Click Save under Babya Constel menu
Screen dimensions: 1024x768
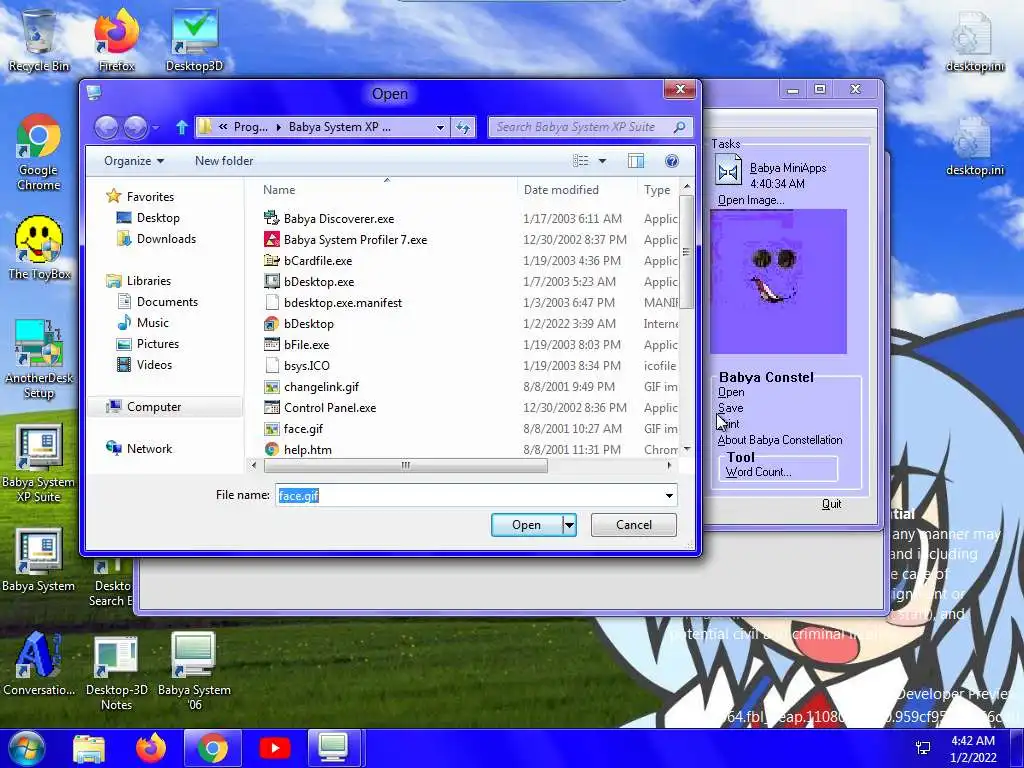click(730, 408)
